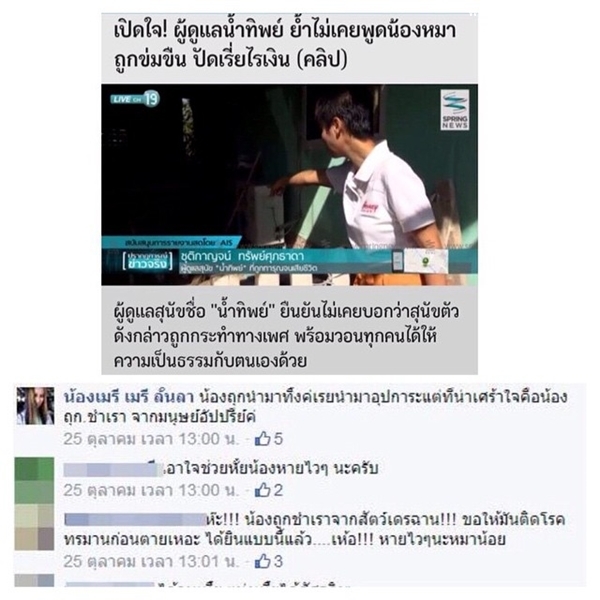Click the name caption ชุติกาญจน์ ทรัพย์ศุภราดา

click(x=242, y=256)
